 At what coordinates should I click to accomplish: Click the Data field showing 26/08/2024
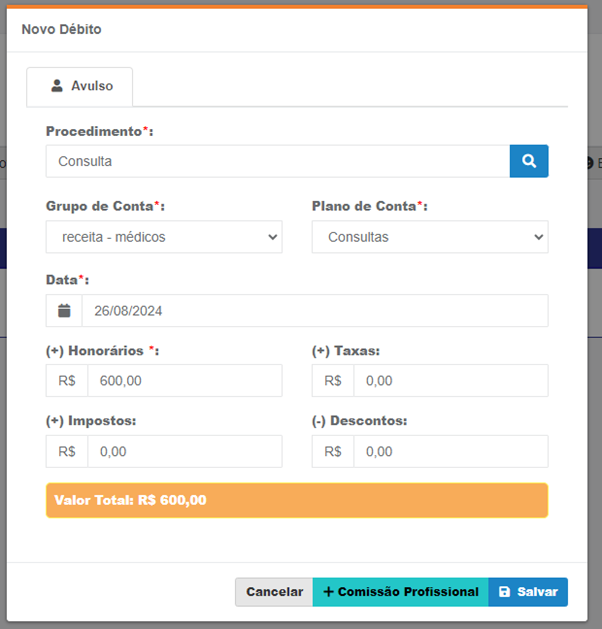(x=314, y=311)
